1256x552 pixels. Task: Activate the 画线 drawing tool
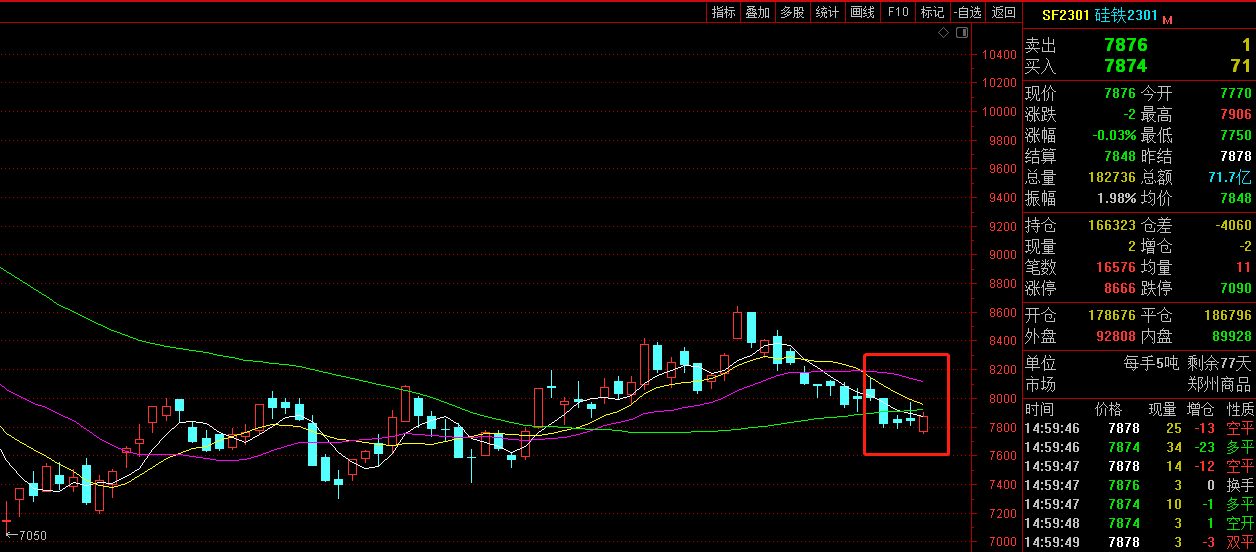pyautogui.click(x=862, y=12)
